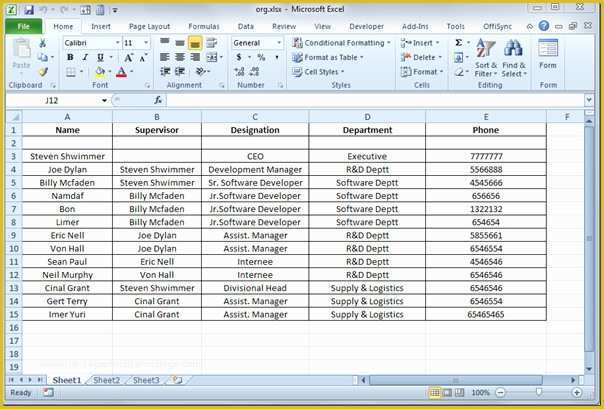Increase the cell indent
This screenshot has width=604, height=409.
click(180, 72)
